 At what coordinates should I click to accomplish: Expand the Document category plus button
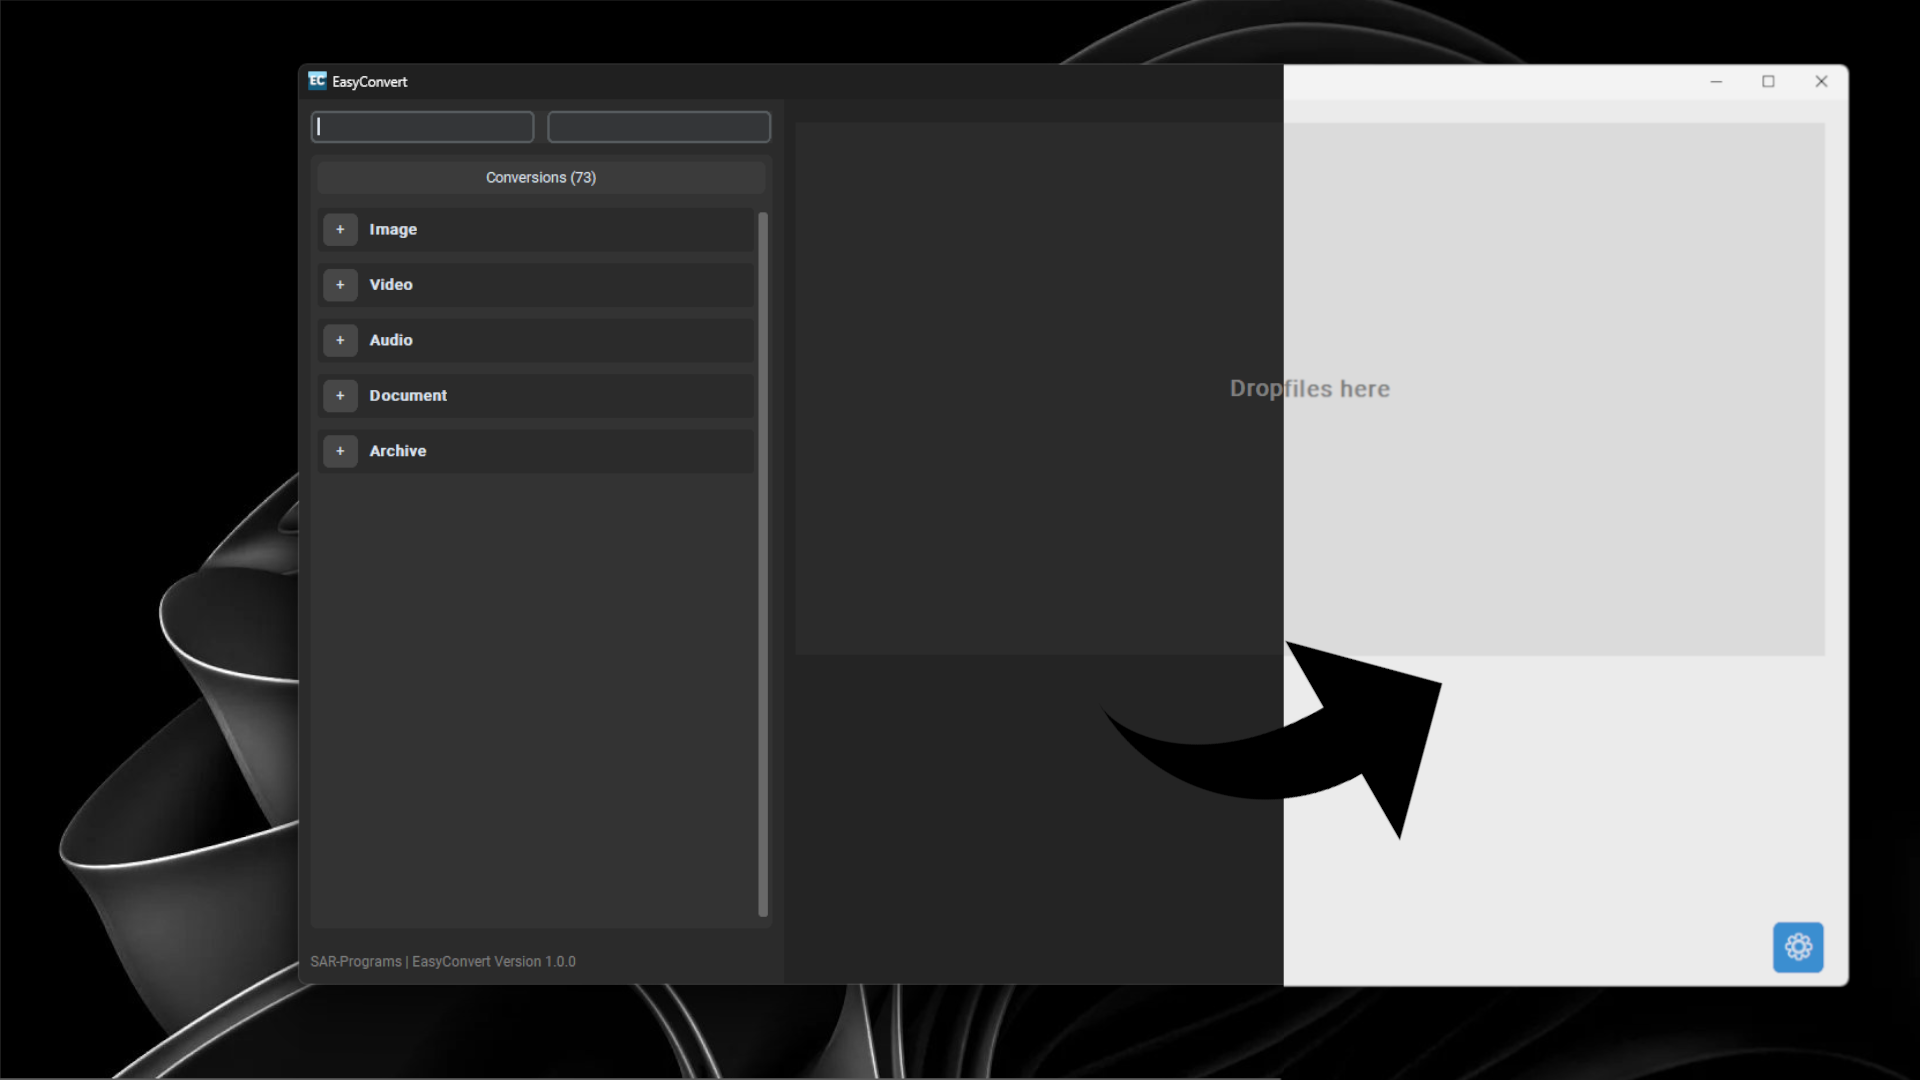pos(340,396)
